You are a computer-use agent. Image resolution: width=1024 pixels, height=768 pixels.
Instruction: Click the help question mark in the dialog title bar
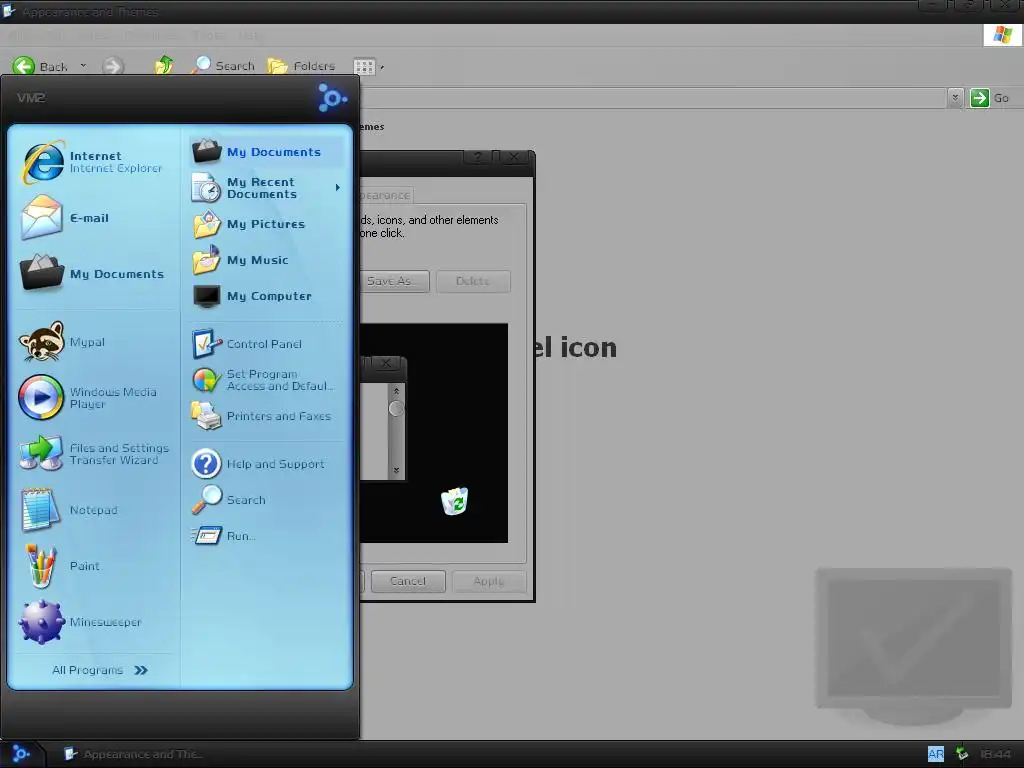tap(477, 157)
